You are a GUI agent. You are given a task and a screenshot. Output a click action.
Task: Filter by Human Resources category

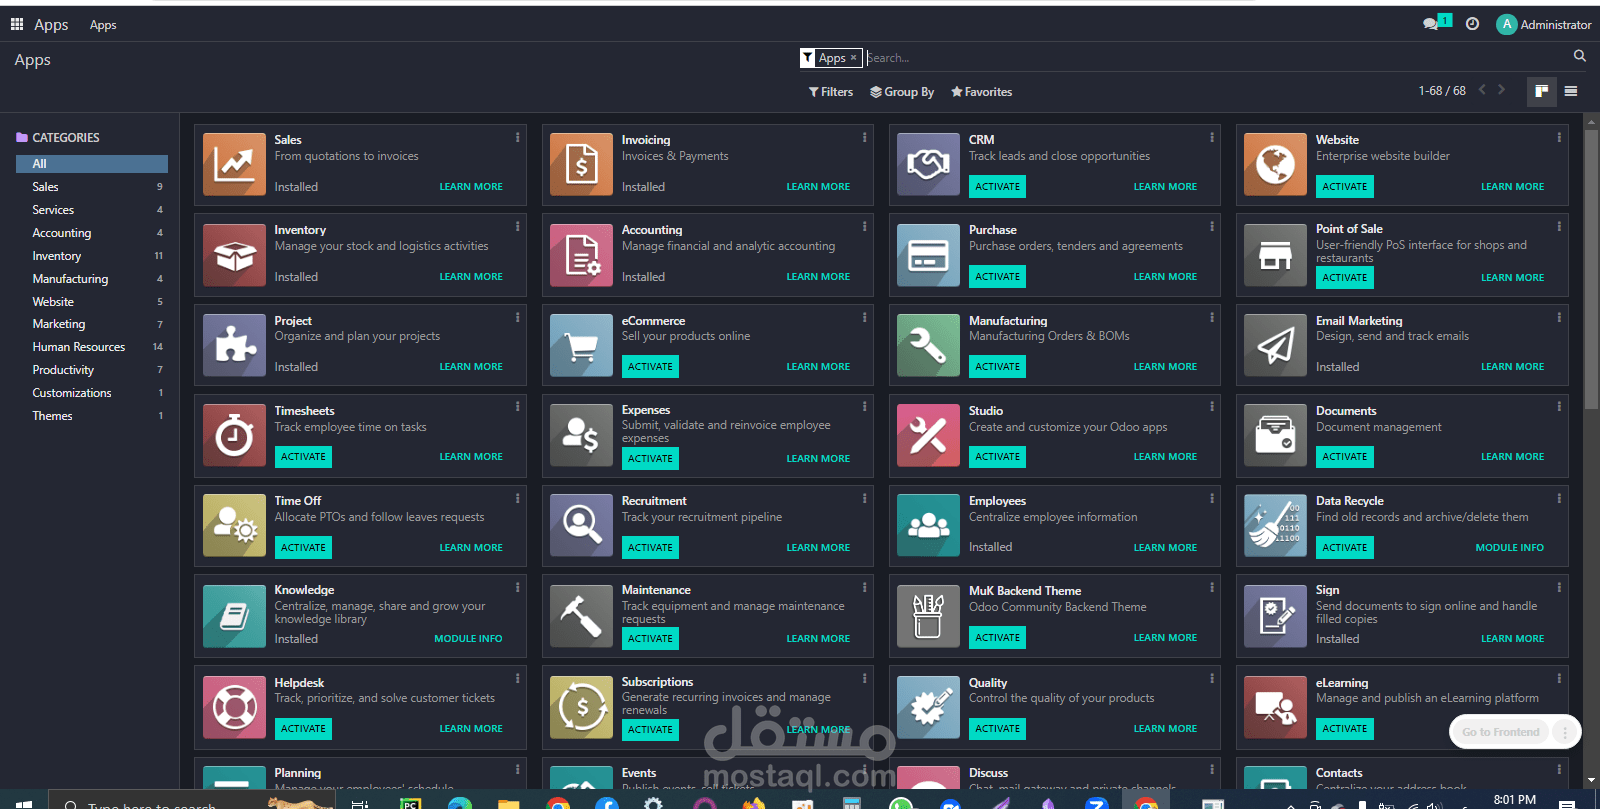[92, 347]
